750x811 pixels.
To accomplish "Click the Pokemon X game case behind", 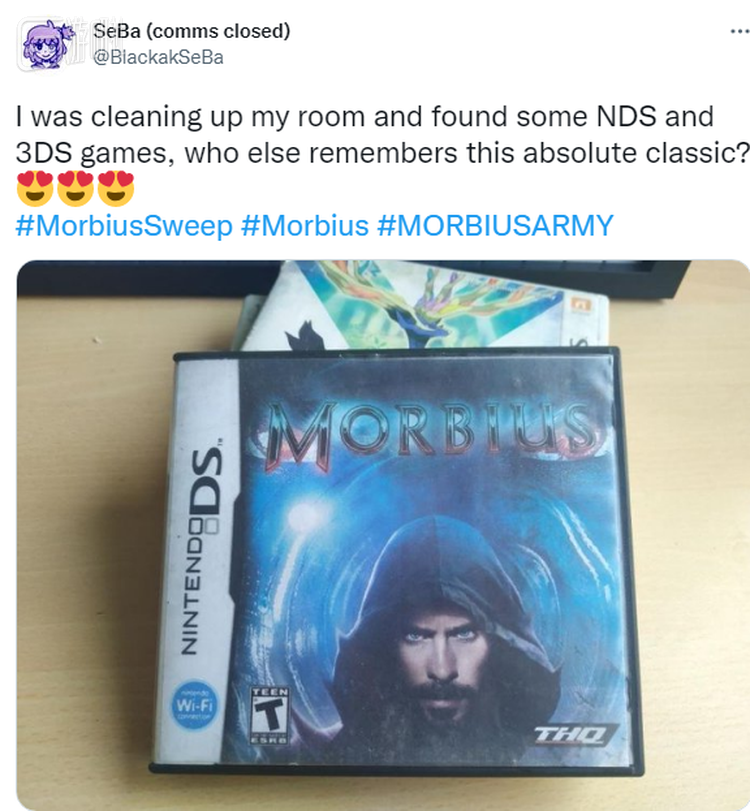I will tap(424, 305).
